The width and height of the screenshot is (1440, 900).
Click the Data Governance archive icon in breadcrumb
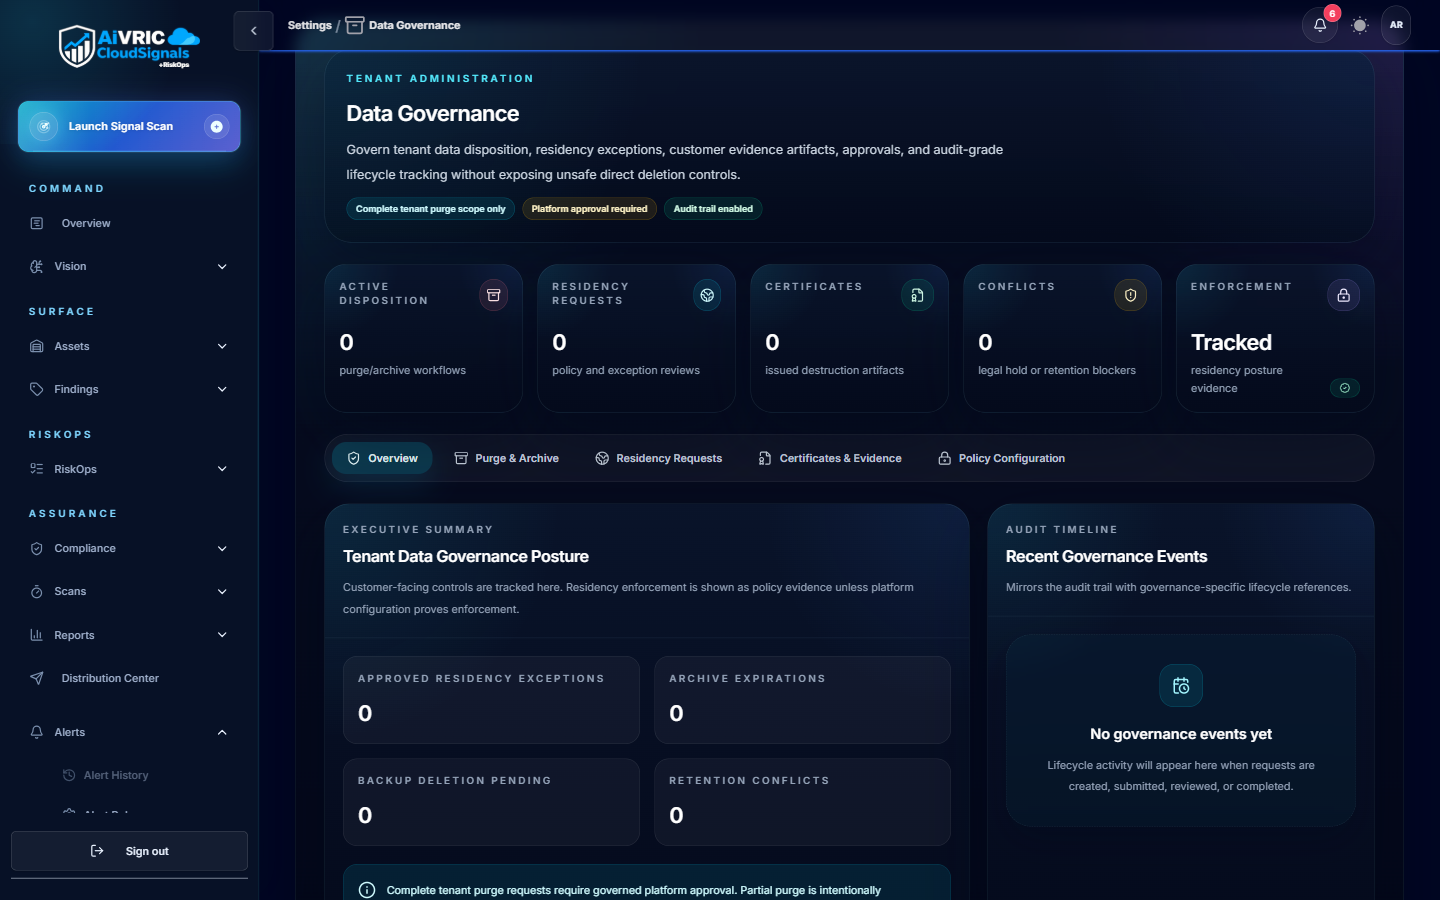tap(355, 25)
